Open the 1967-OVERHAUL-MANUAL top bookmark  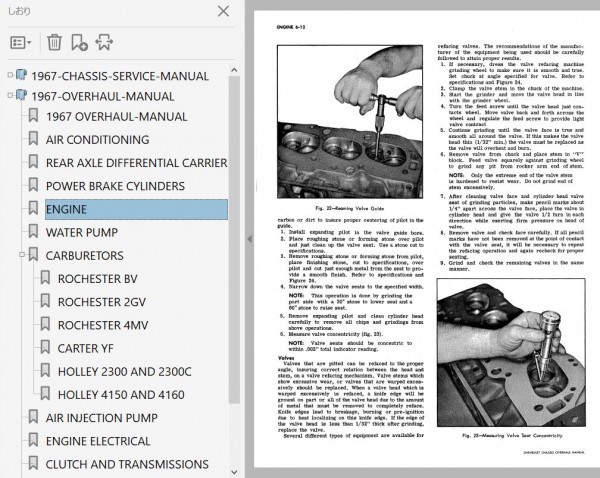(103, 96)
